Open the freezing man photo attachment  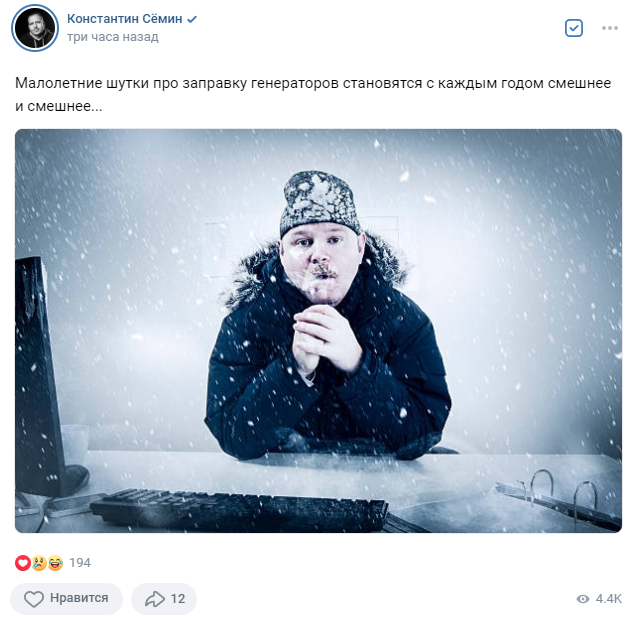(318, 331)
